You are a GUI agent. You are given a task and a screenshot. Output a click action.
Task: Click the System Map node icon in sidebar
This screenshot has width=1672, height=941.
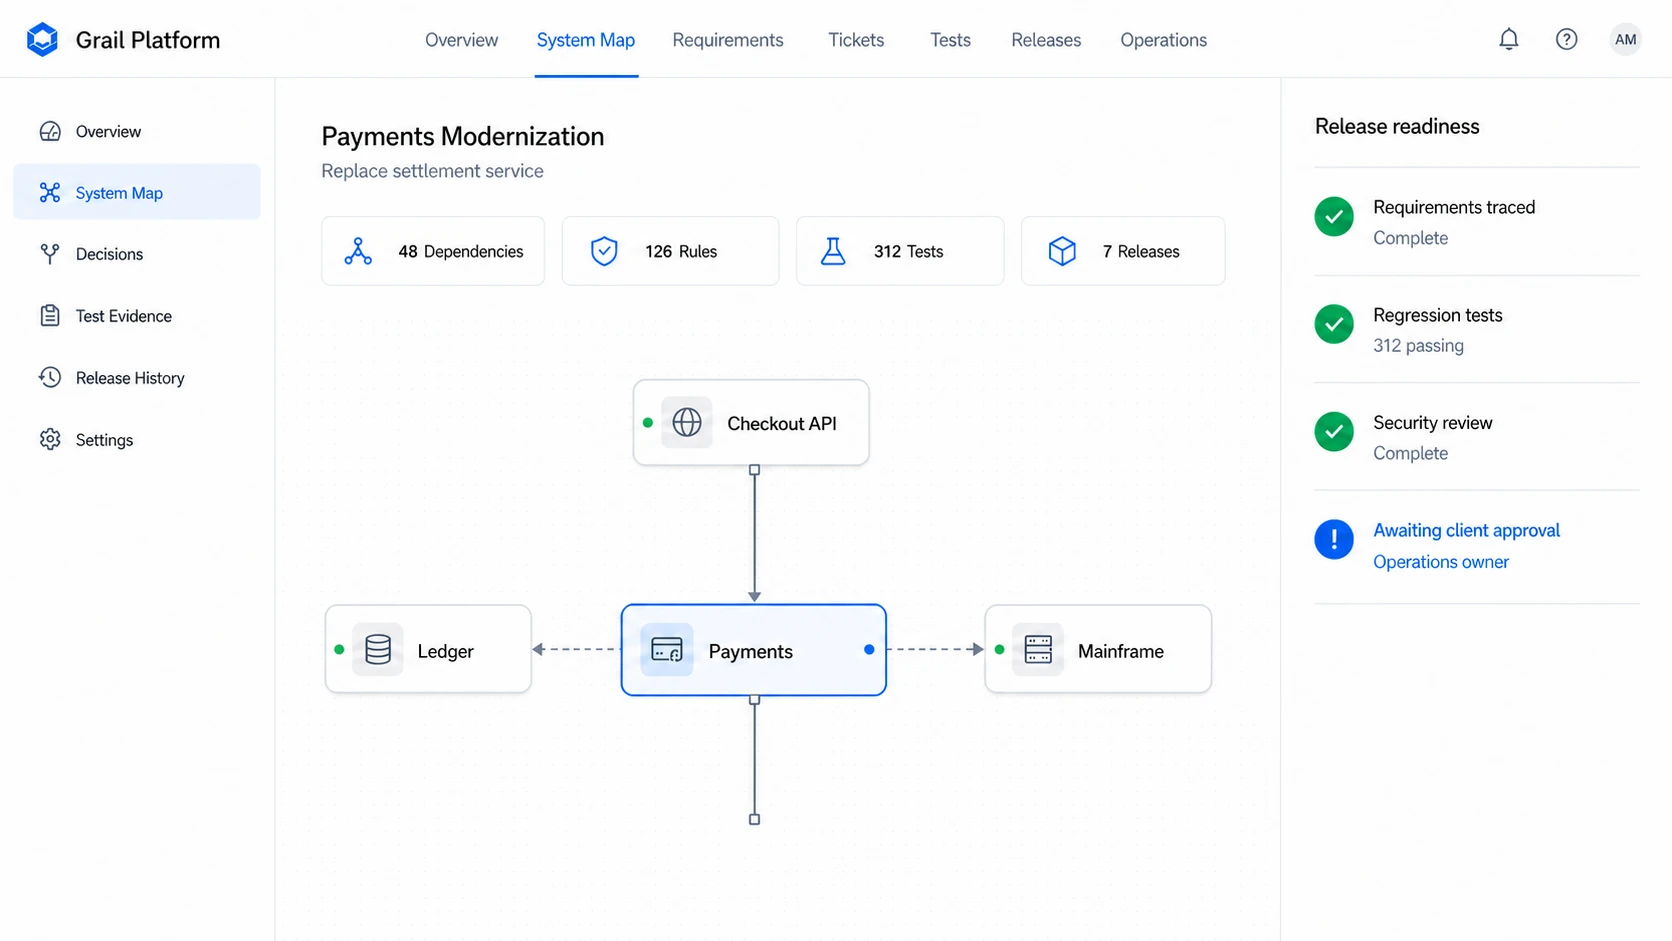[50, 193]
